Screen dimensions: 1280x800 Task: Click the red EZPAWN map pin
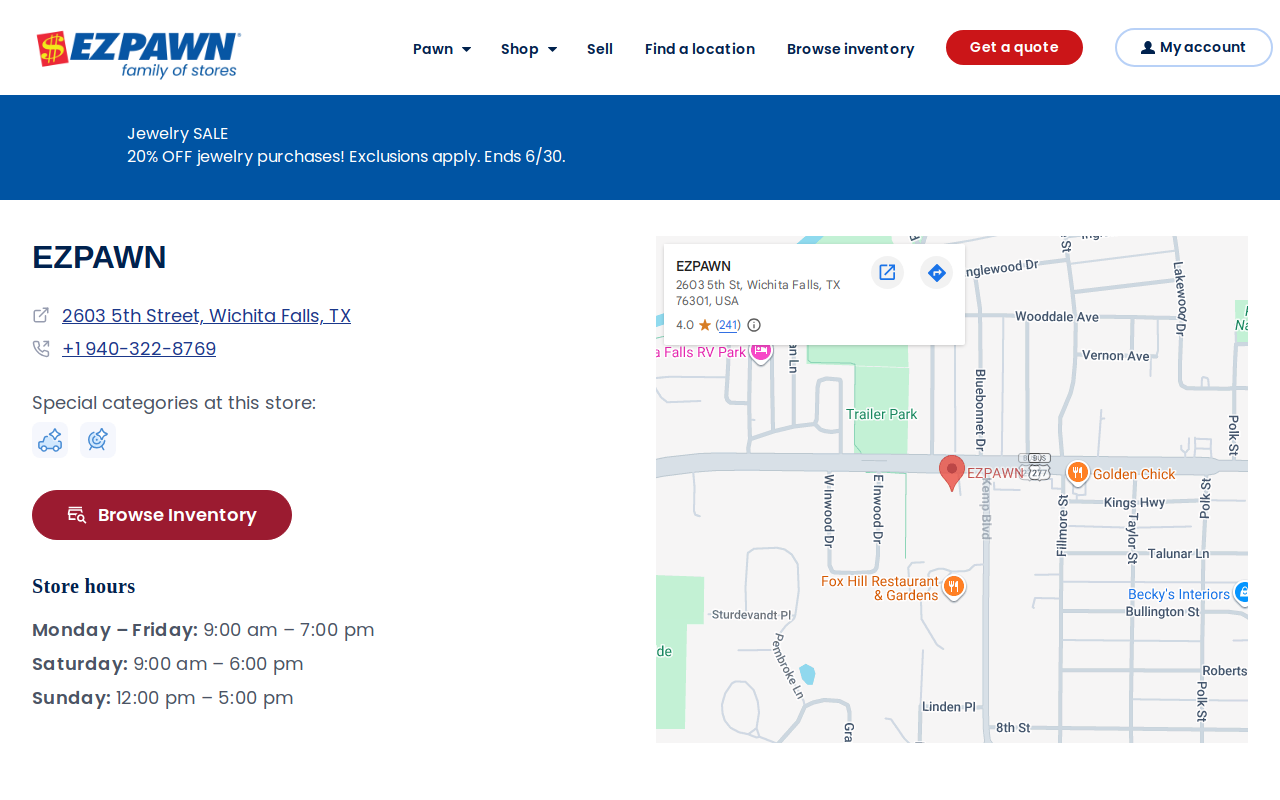tap(952, 472)
